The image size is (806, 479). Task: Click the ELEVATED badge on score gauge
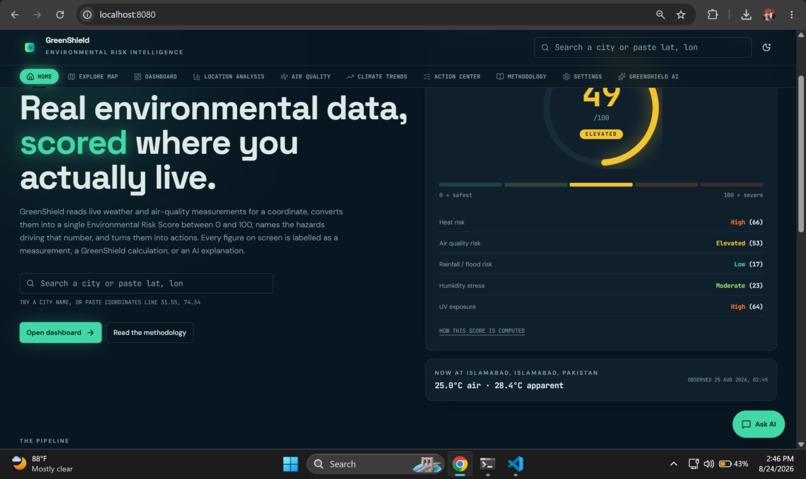(601, 134)
